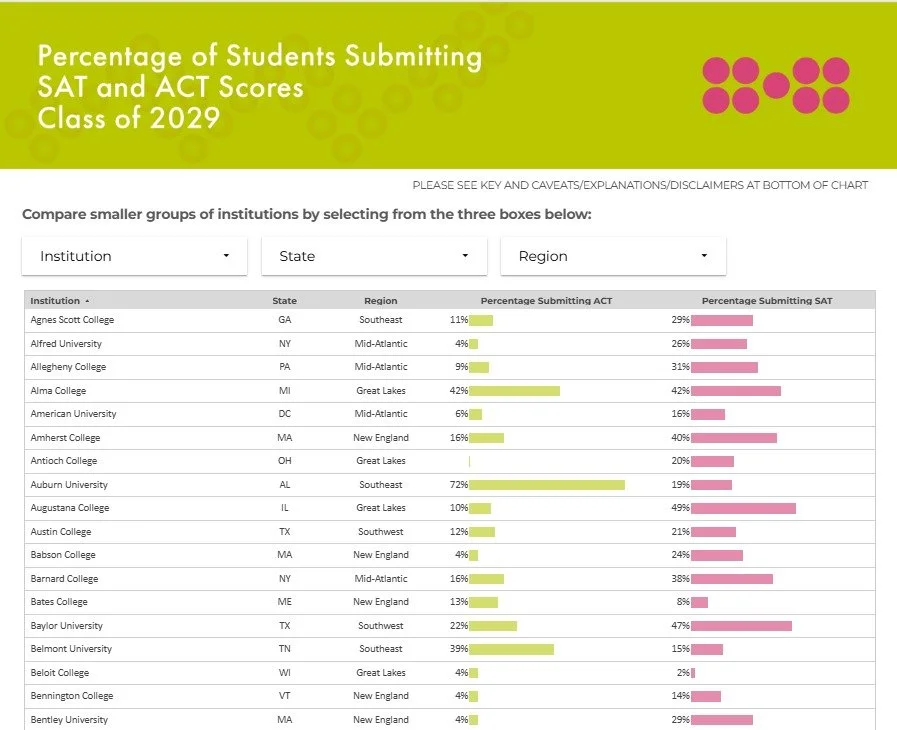The image size is (897, 730).
Task: Click the Bentley University row name
Action: coord(69,720)
